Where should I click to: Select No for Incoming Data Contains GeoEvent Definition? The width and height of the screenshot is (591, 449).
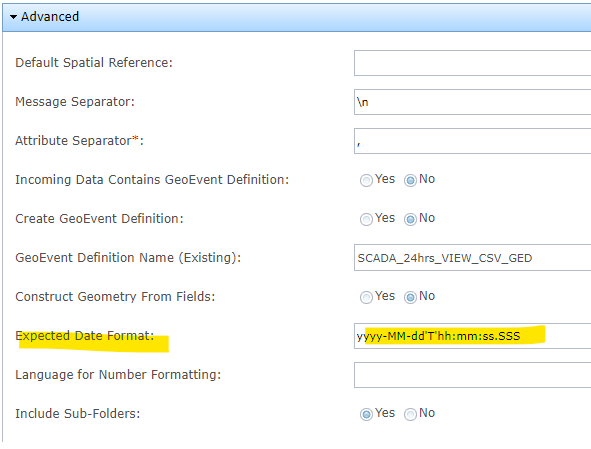(410, 180)
